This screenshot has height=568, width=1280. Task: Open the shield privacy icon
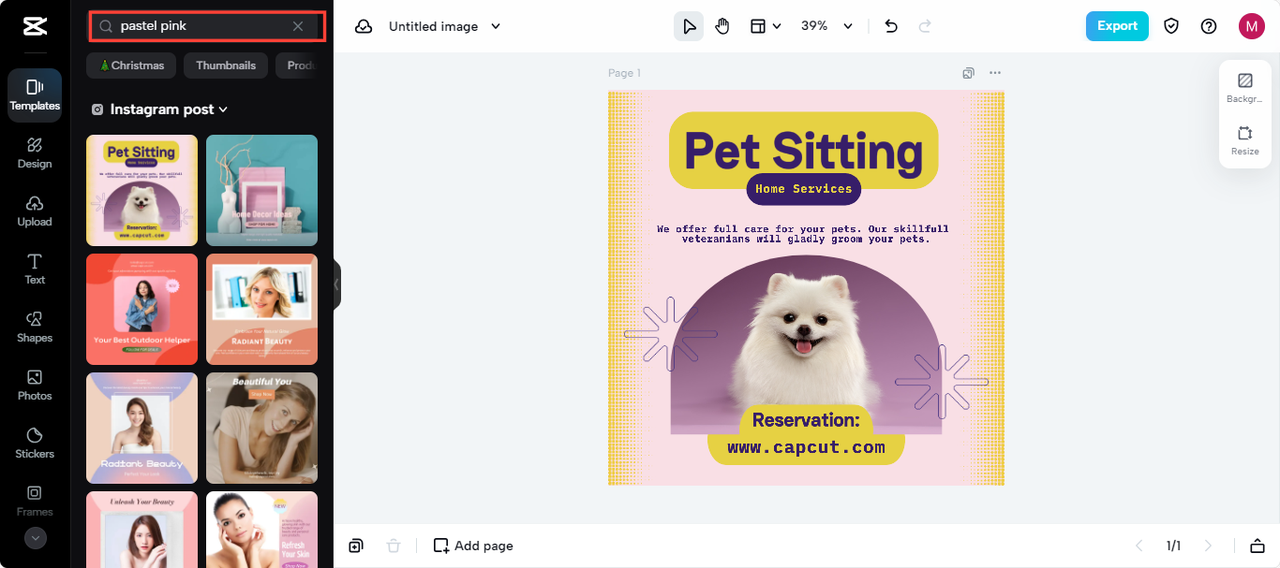coord(1171,27)
